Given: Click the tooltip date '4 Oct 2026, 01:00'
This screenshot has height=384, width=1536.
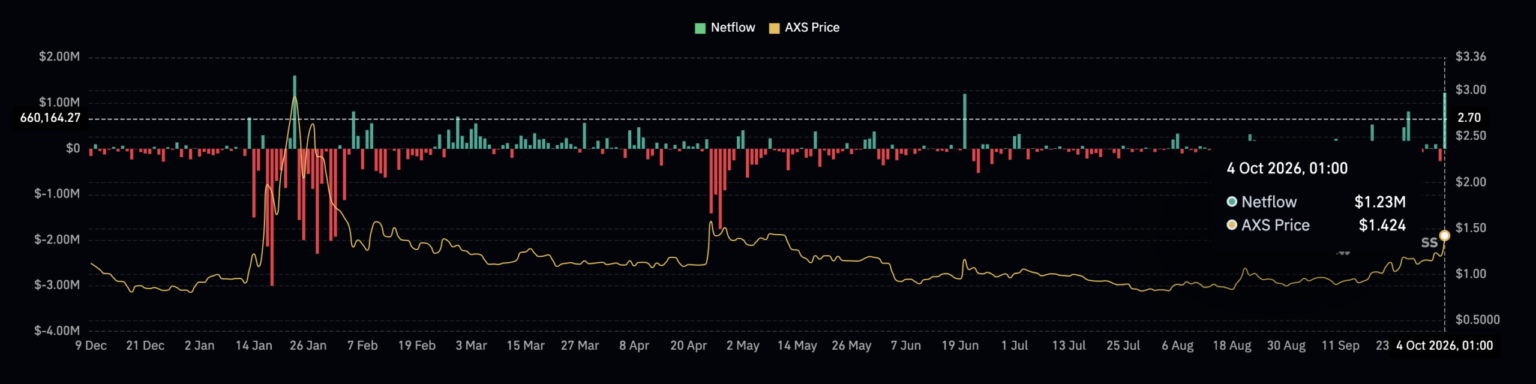Looking at the screenshot, I should click(x=1287, y=168).
